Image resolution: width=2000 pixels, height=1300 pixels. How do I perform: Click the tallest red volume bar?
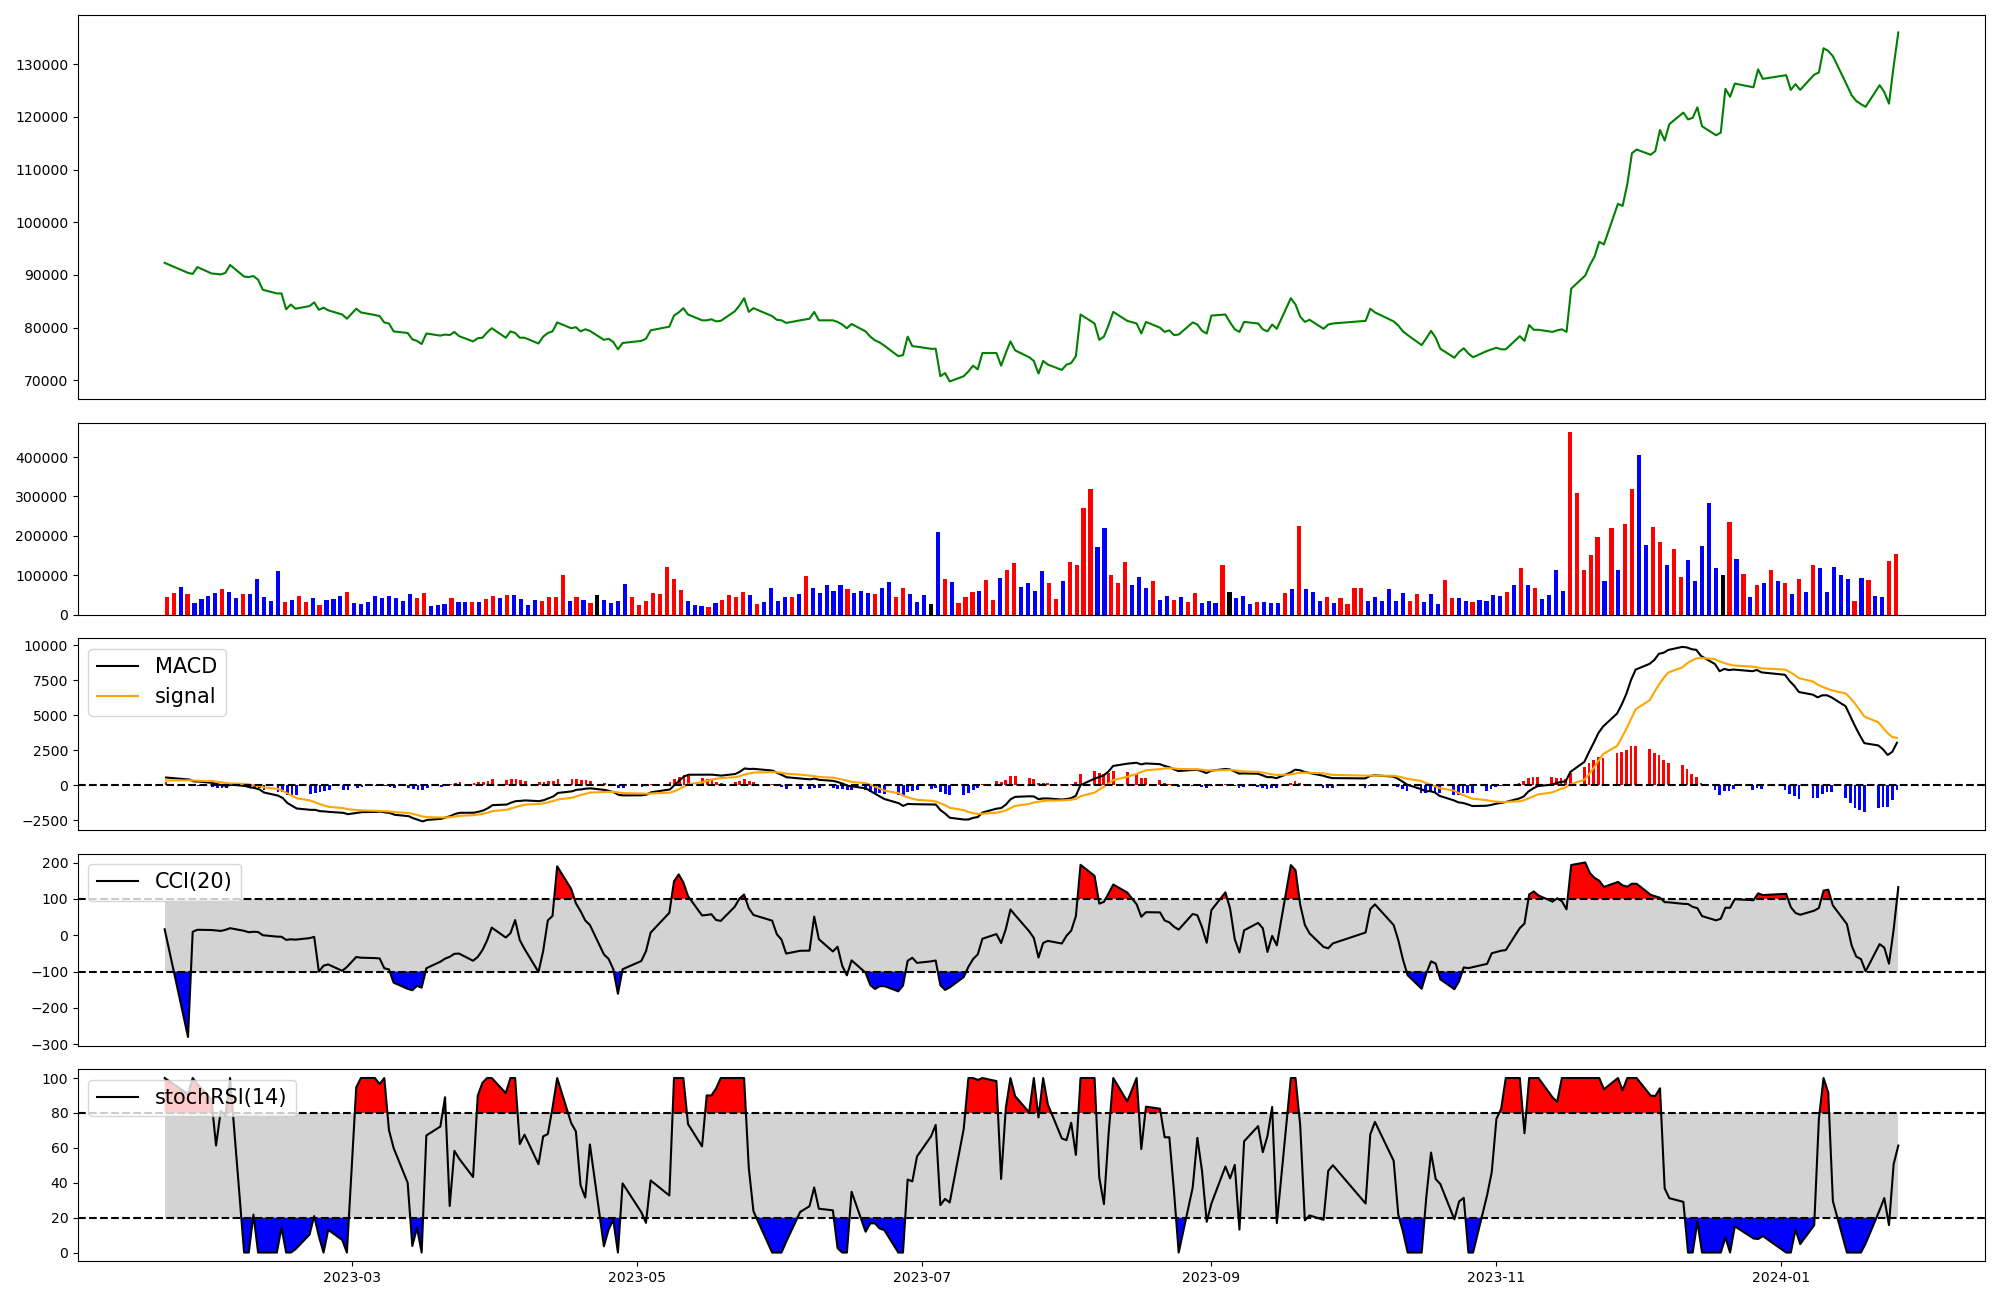tap(1570, 522)
